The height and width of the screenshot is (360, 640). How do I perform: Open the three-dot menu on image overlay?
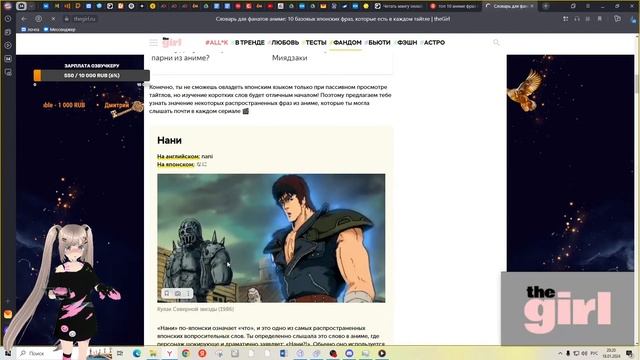[188, 293]
